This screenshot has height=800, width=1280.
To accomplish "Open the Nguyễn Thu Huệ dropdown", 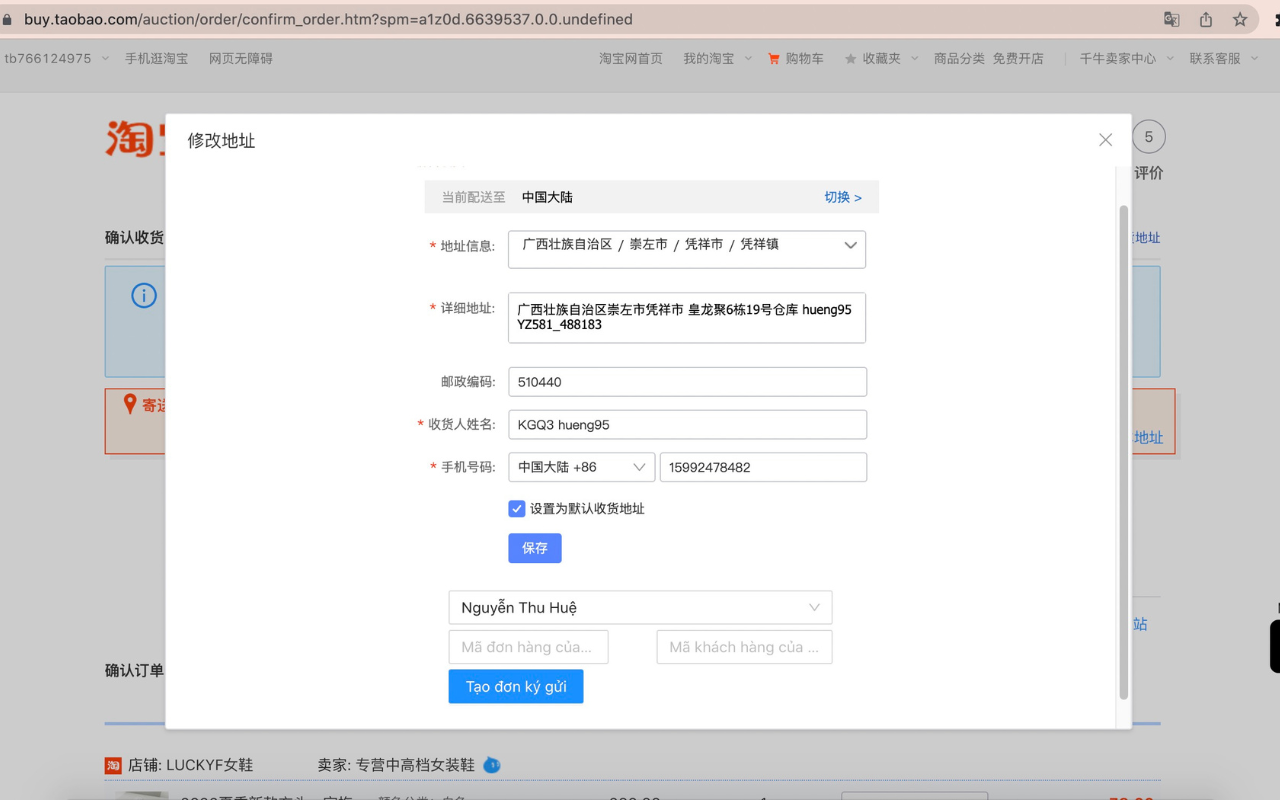I will [640, 607].
